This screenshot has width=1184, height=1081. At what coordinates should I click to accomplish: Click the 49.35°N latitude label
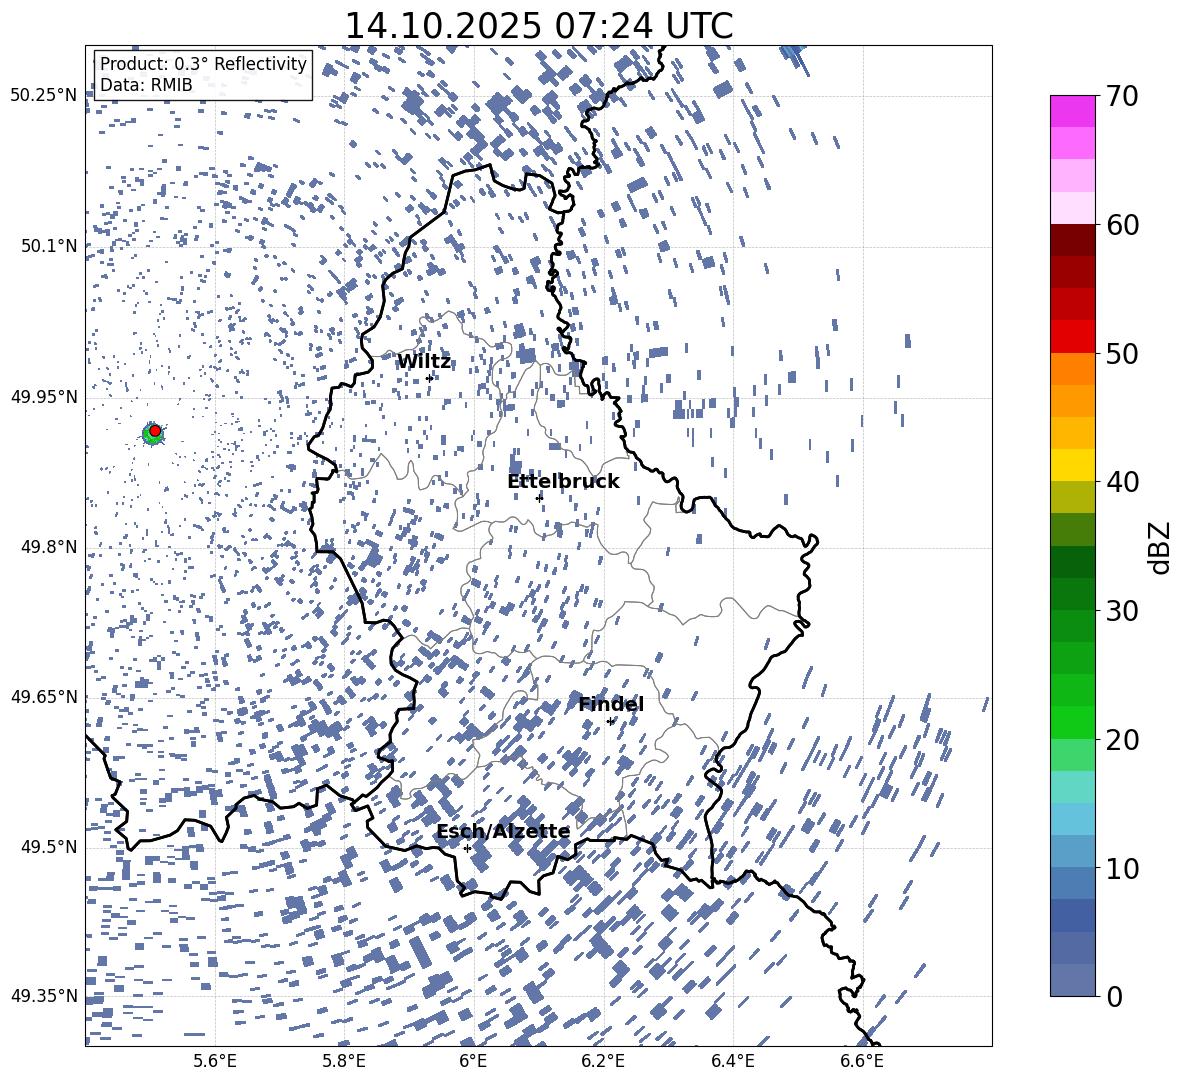44,996
